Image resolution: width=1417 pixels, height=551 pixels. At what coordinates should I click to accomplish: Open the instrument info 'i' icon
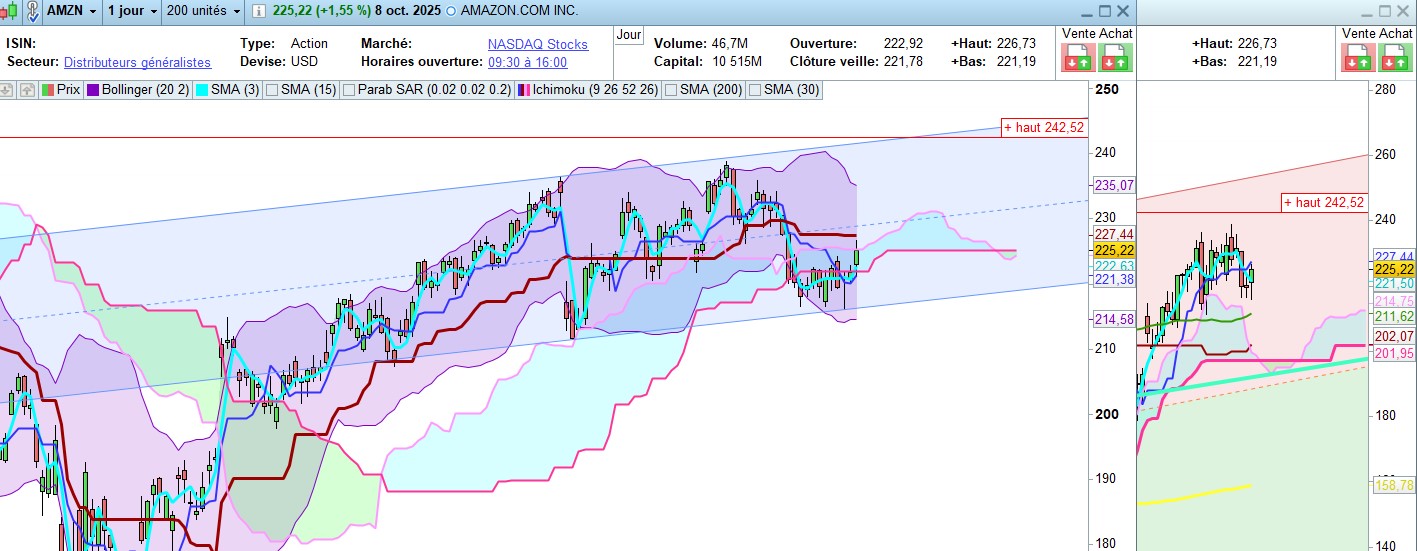pyautogui.click(x=259, y=11)
